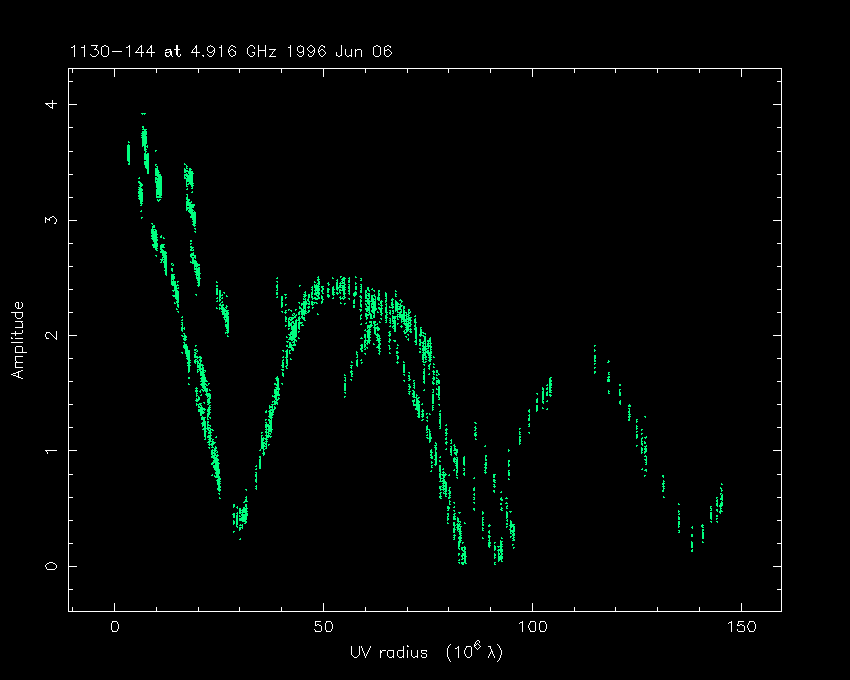Click the rightmost data cluster near UV radius 145

tap(720, 496)
